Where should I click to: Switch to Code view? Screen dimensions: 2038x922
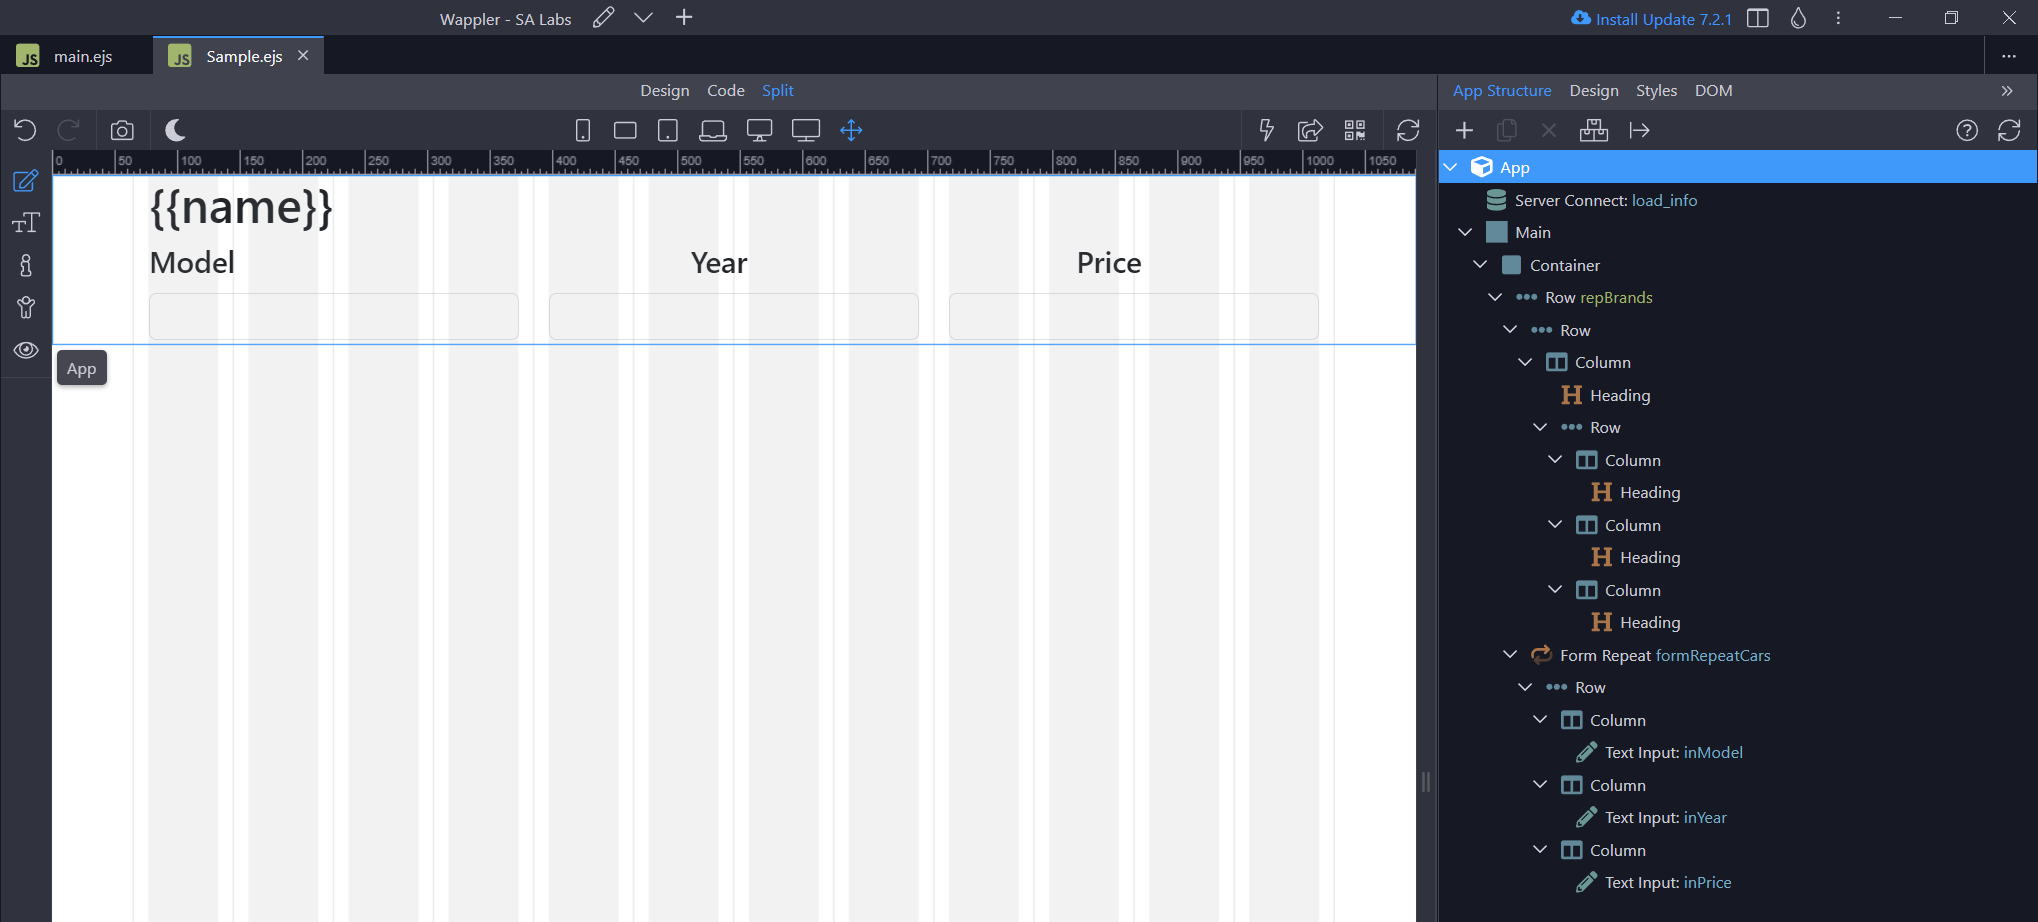[x=725, y=91]
